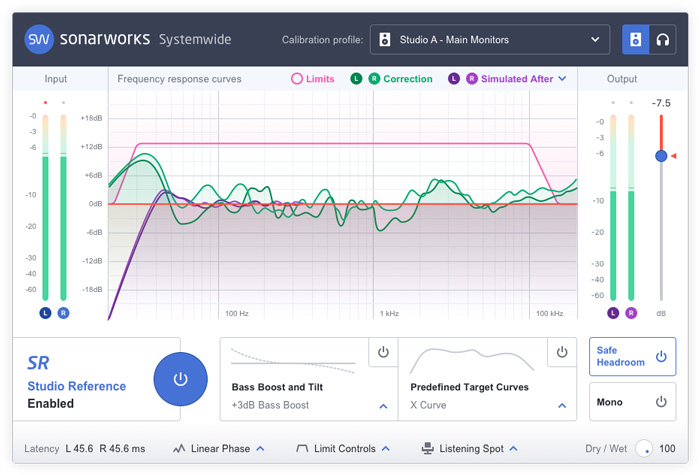Click the Systemwide title text
Viewport: 700px width, 475px height.
pos(195,39)
